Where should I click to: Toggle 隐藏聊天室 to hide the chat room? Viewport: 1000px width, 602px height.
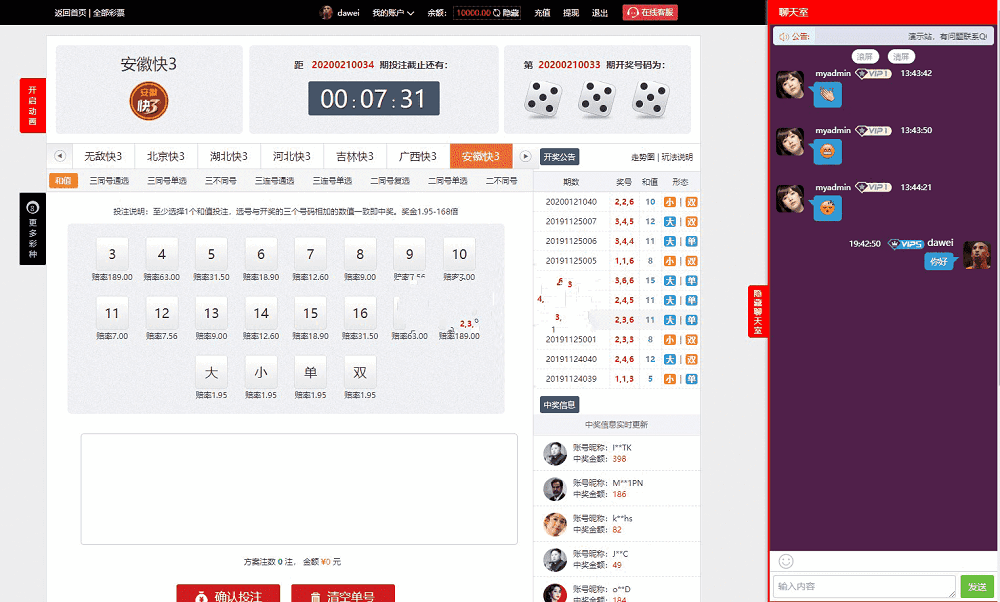(x=758, y=311)
